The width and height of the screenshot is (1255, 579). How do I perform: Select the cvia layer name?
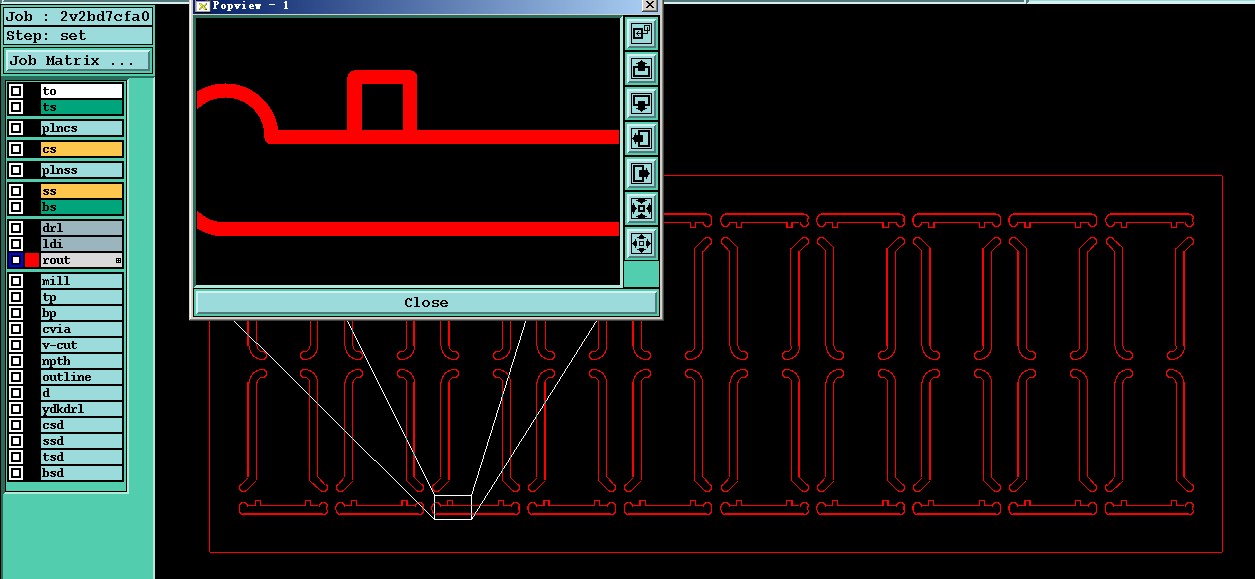coord(82,329)
